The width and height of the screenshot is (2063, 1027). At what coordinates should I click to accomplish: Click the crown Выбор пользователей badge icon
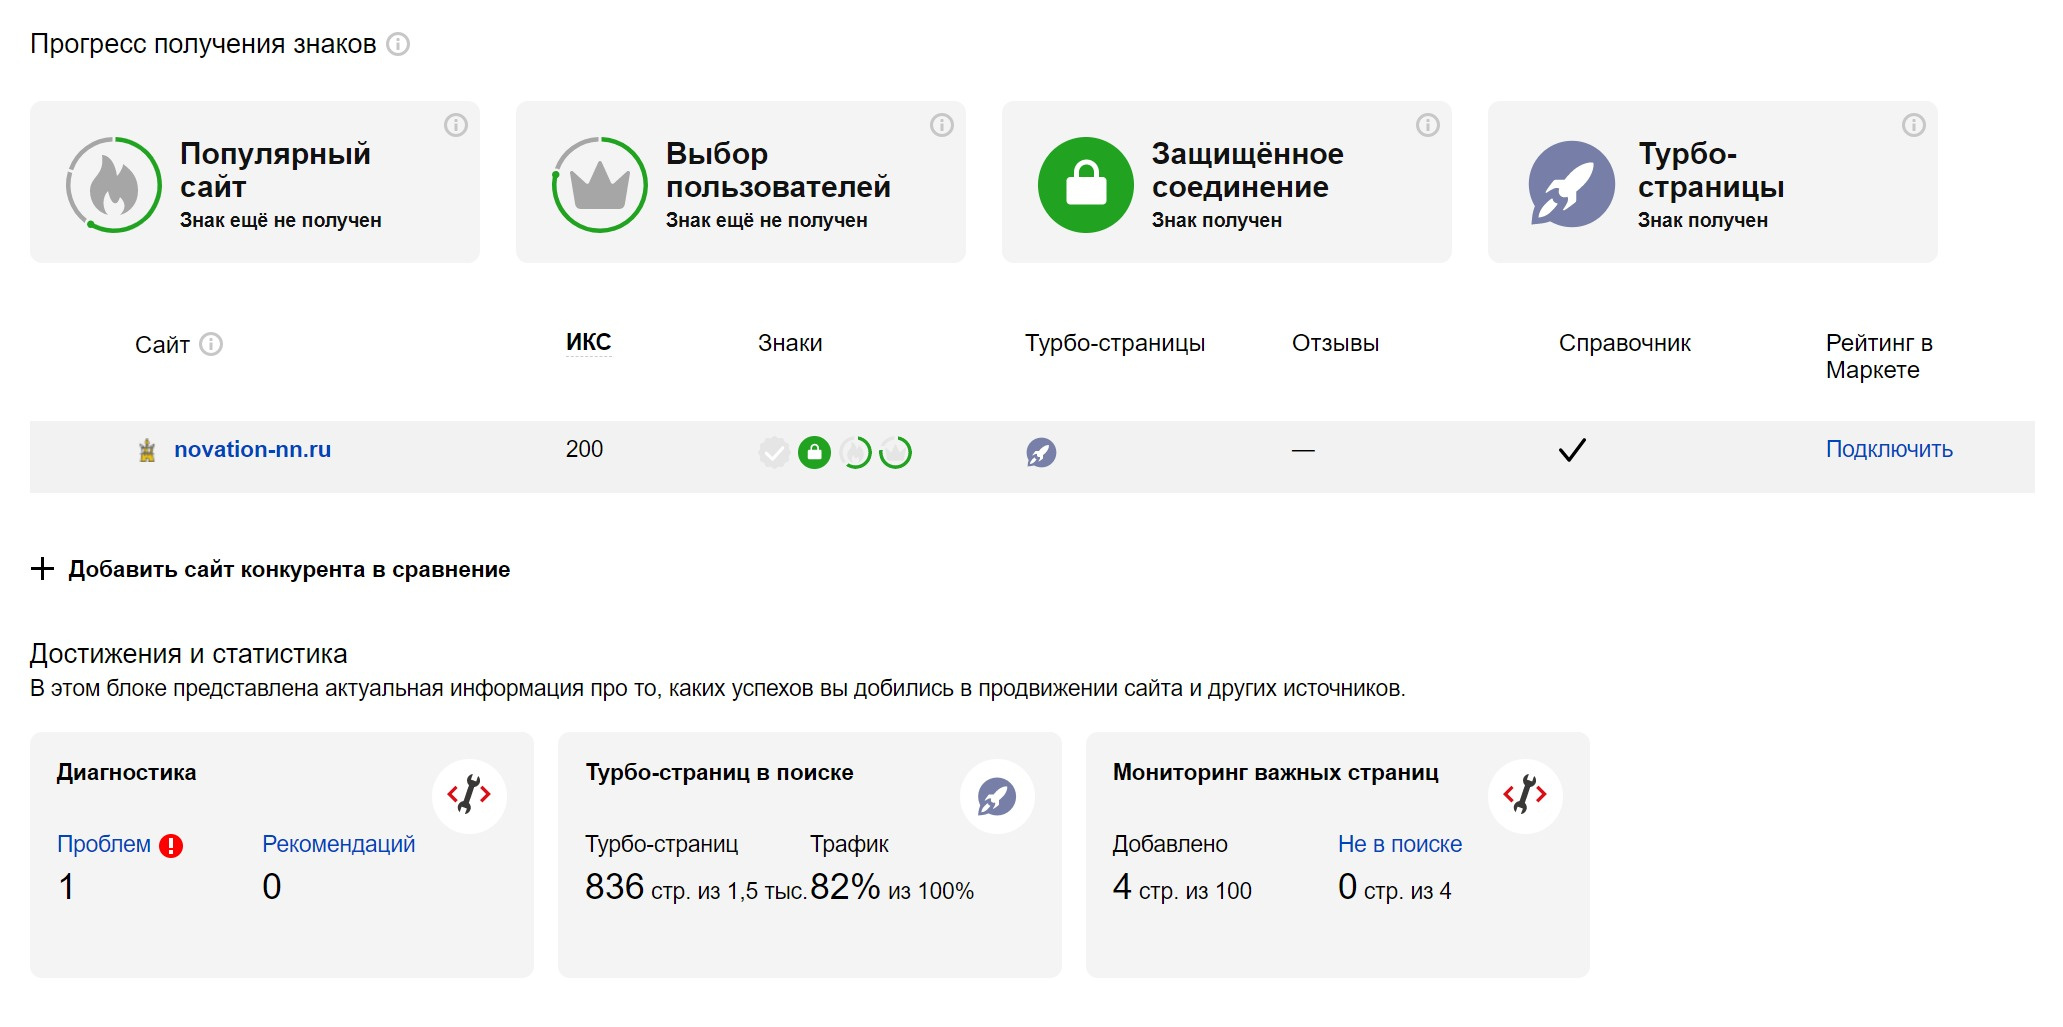point(600,185)
